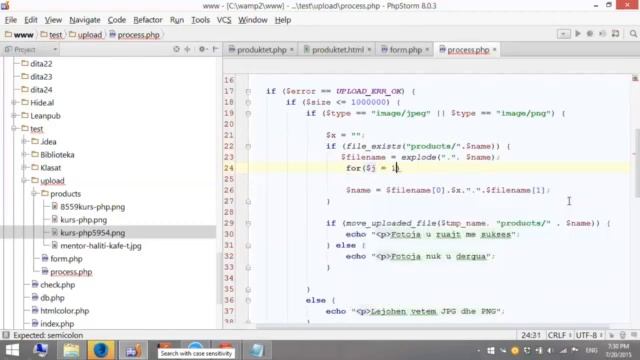Open the VCS menu
The image size is (640, 360).
[224, 20]
